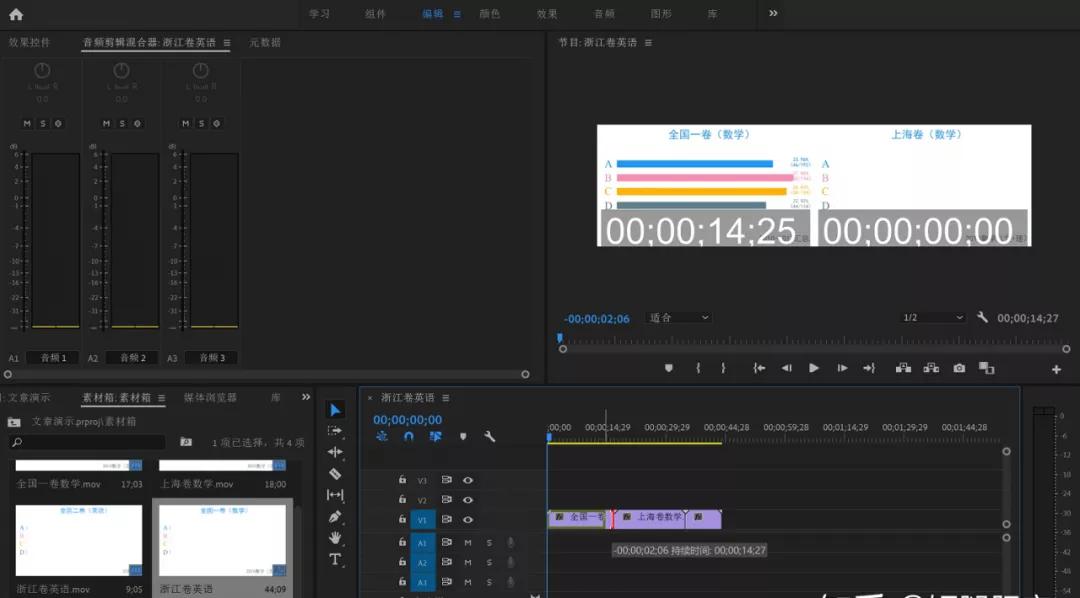This screenshot has width=1080, height=598.
Task: Solo audio track A1 with the S button
Action: point(489,541)
